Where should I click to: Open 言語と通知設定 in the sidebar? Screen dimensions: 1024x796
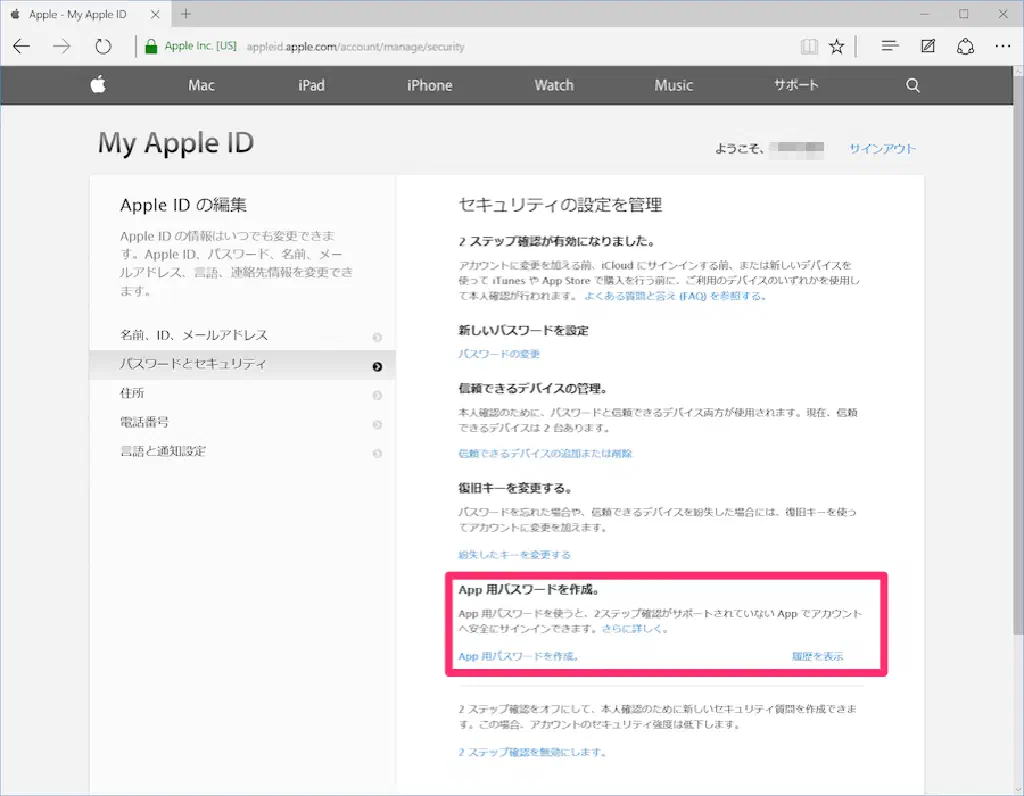pos(163,451)
